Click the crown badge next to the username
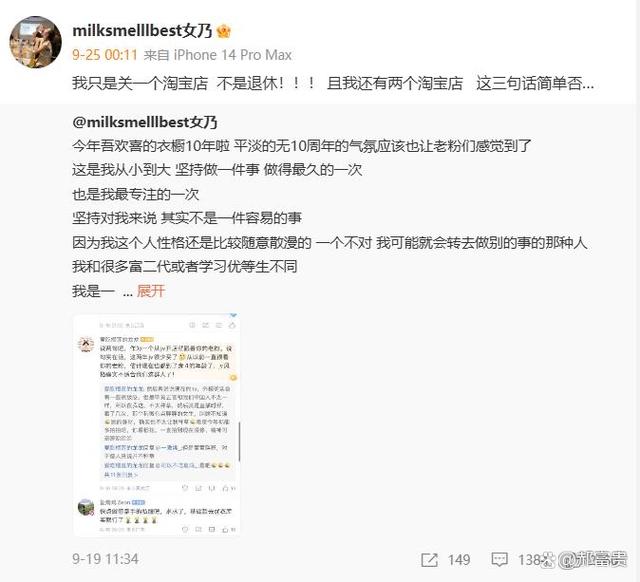Viewport: 640px width, 582px height. click(224, 31)
